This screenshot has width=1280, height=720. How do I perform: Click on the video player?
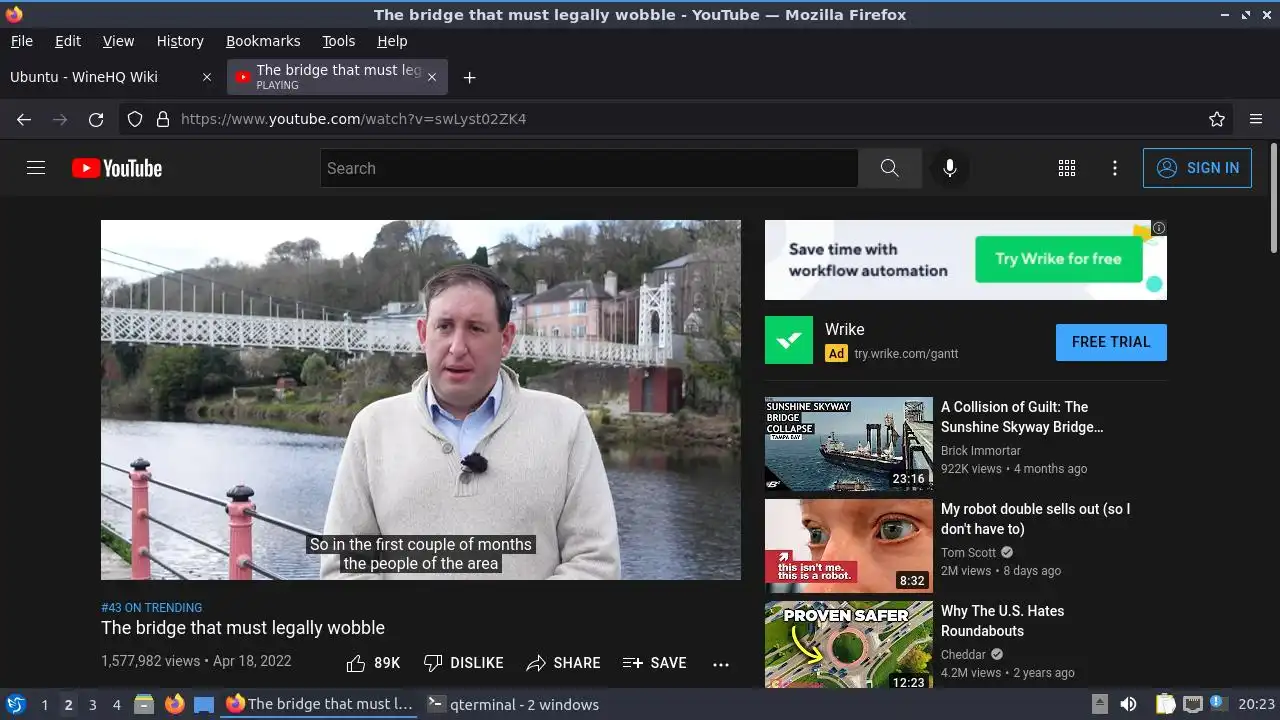tap(421, 400)
